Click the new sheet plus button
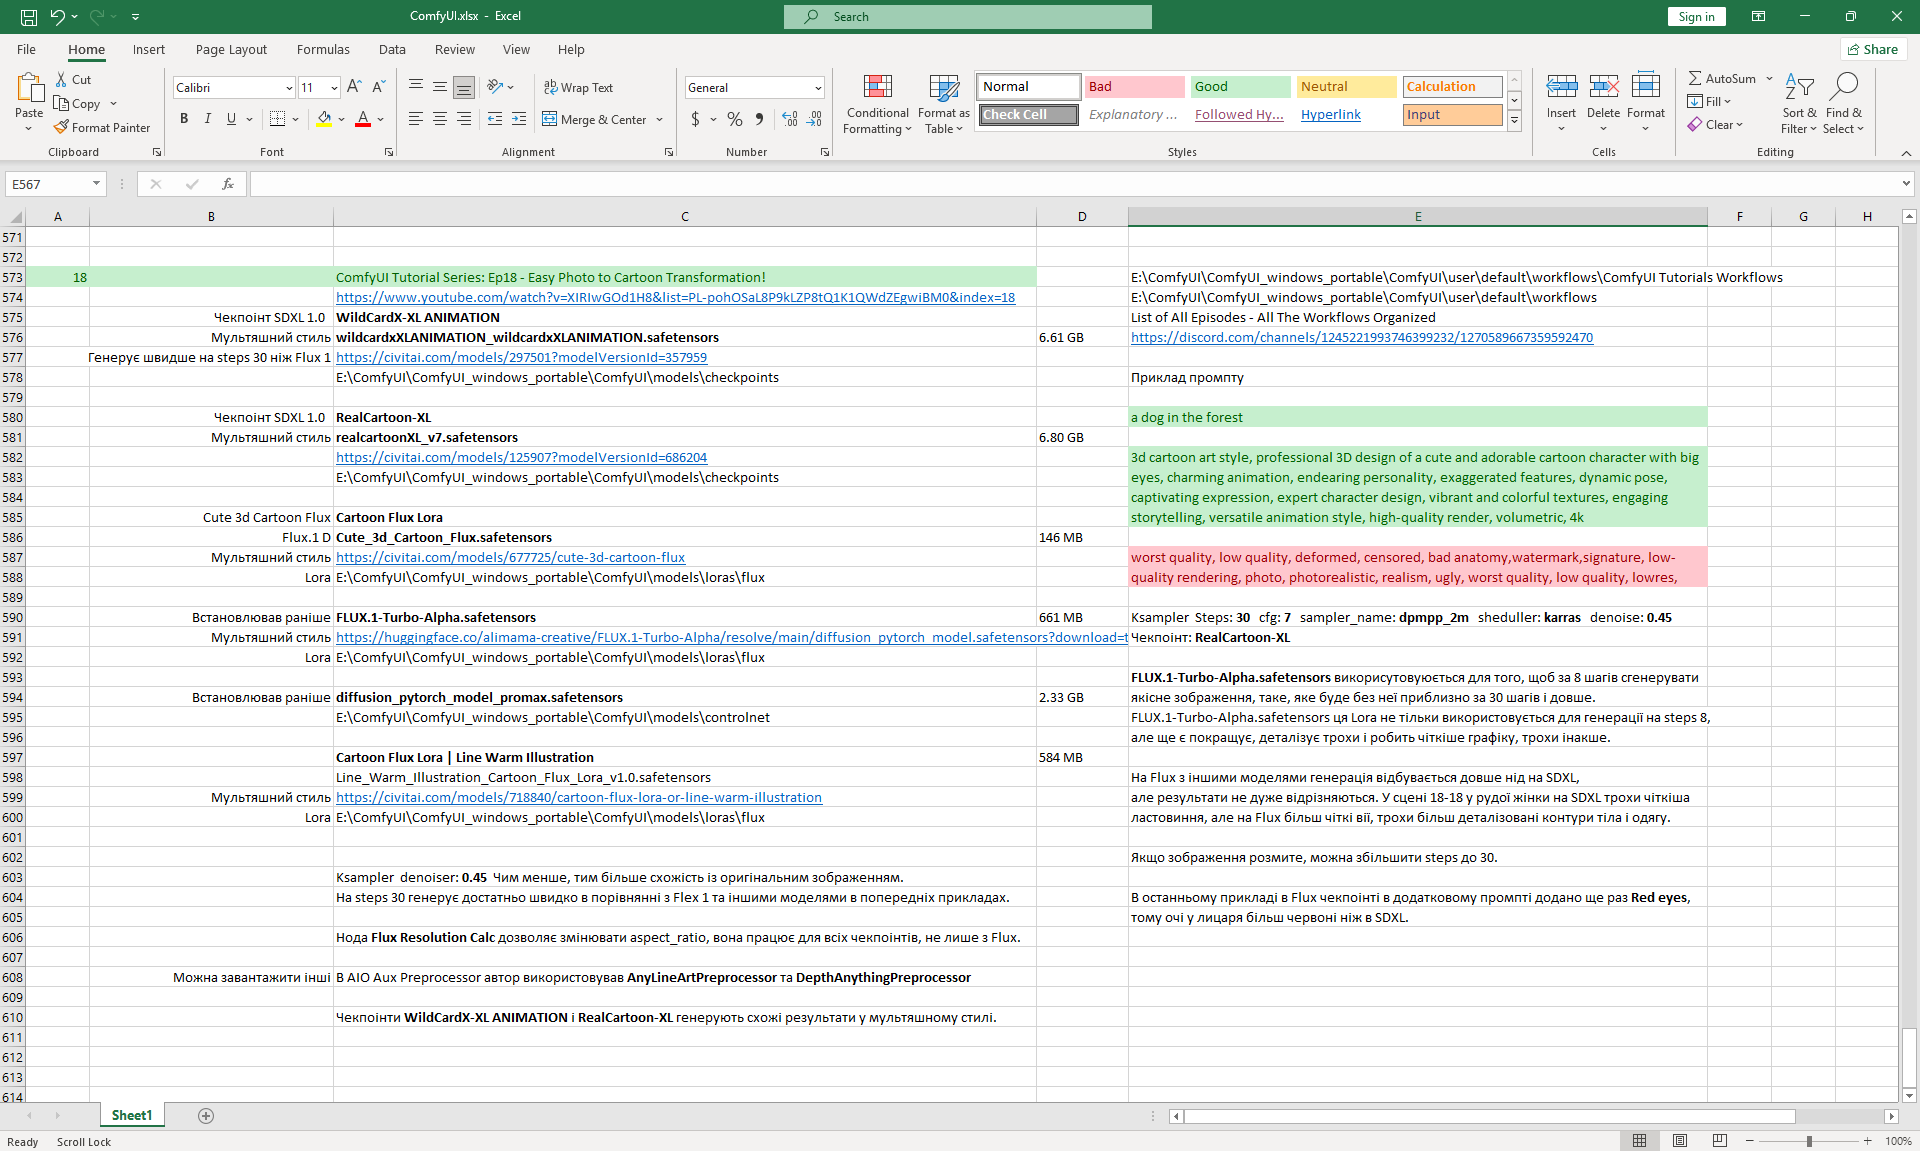Screen dimensions: 1920x1151 coord(206,1116)
